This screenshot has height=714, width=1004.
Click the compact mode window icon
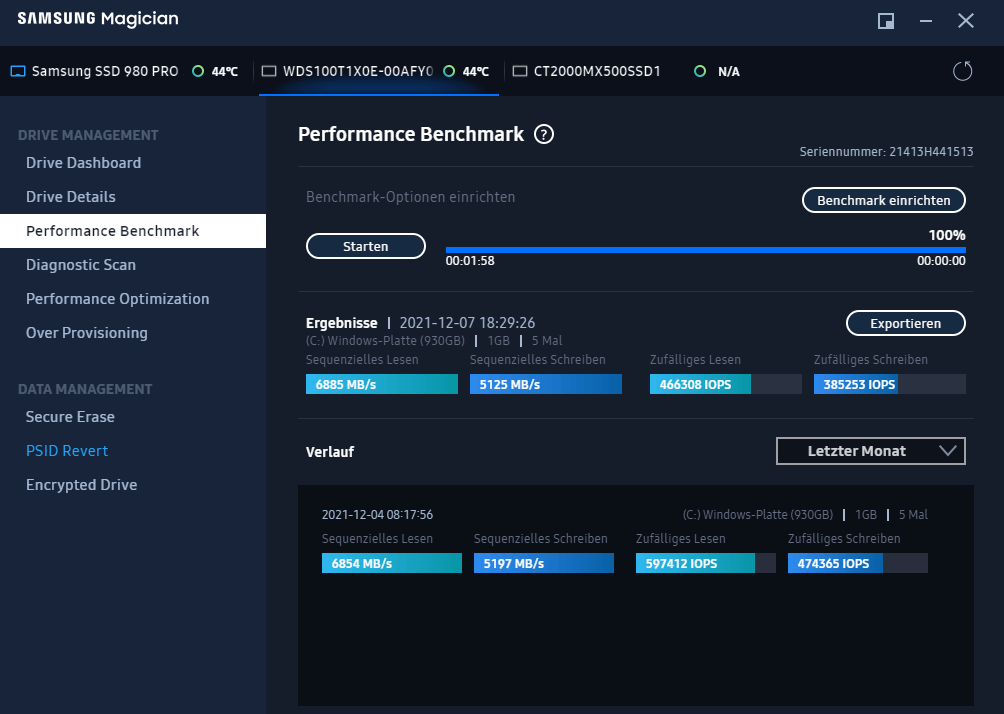[886, 21]
